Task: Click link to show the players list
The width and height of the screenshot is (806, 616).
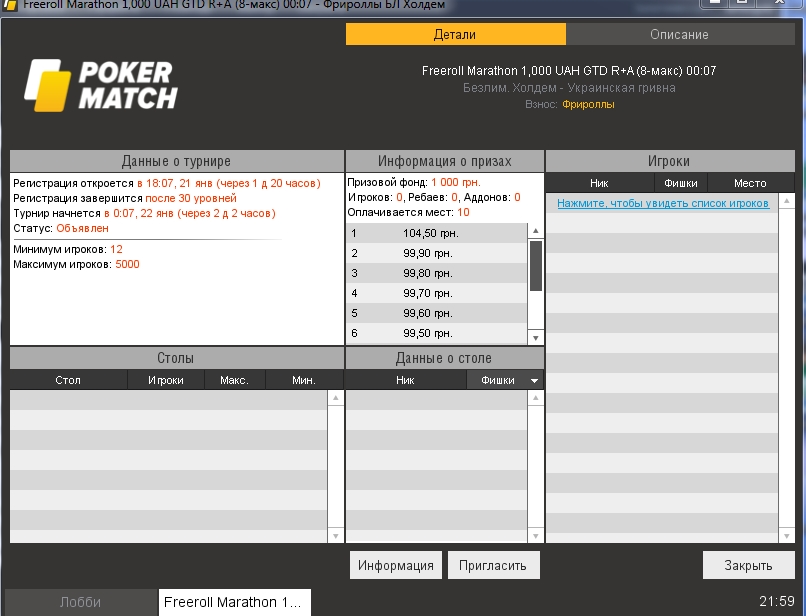Action: click(663, 203)
